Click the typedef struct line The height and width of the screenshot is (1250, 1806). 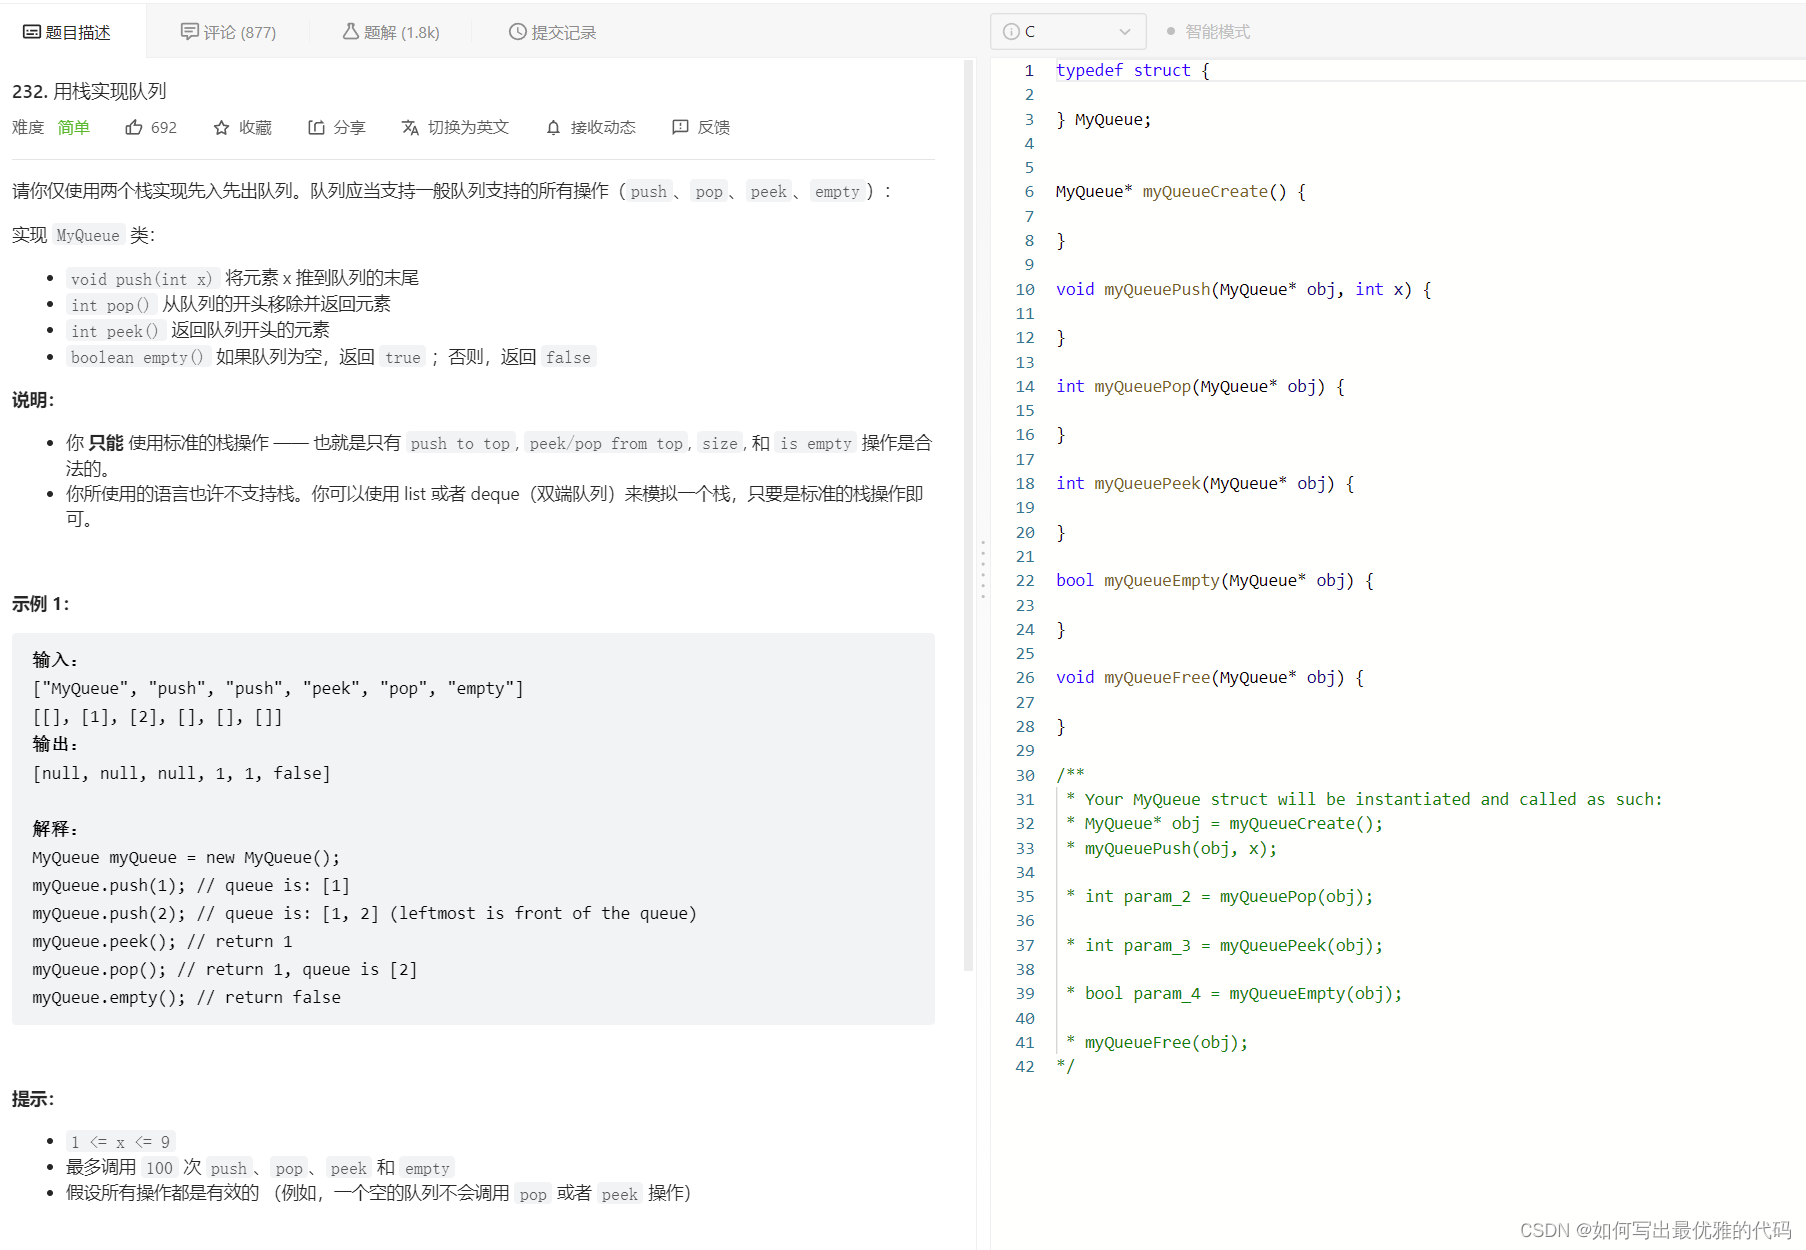point(1133,70)
